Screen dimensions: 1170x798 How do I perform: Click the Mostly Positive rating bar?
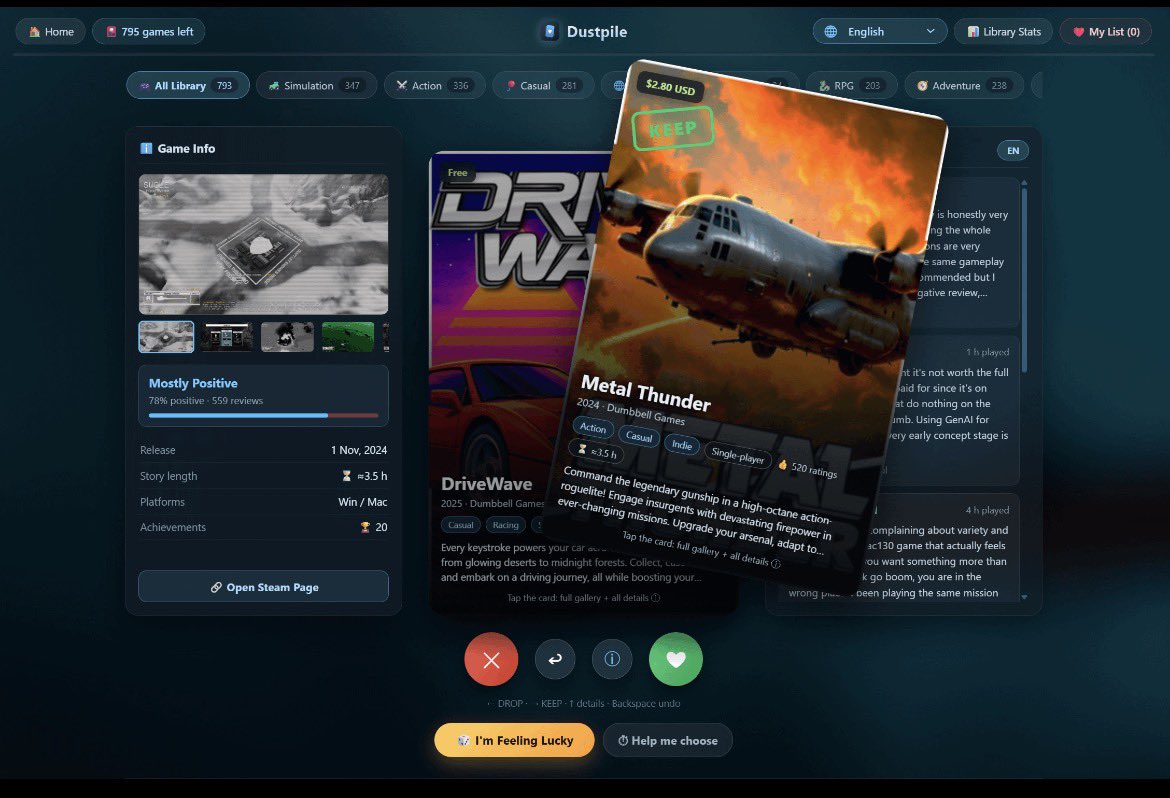coord(263,415)
